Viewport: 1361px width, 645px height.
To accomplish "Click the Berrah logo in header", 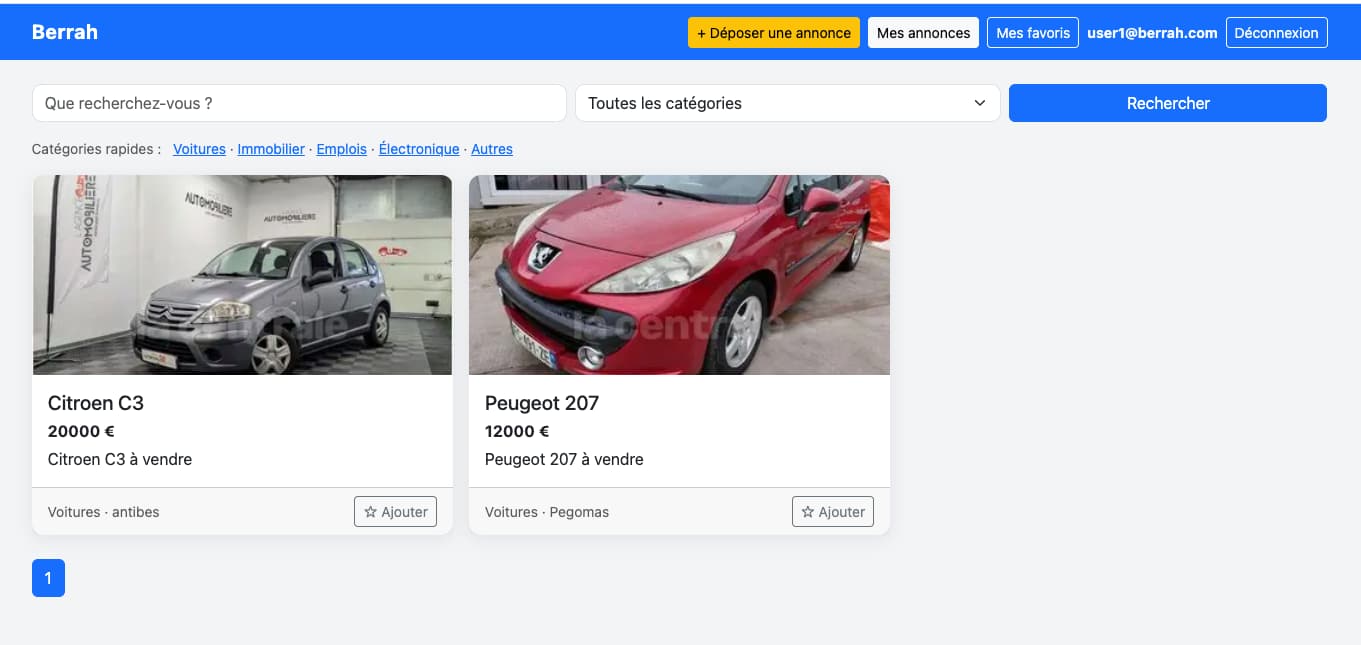I will (65, 32).
